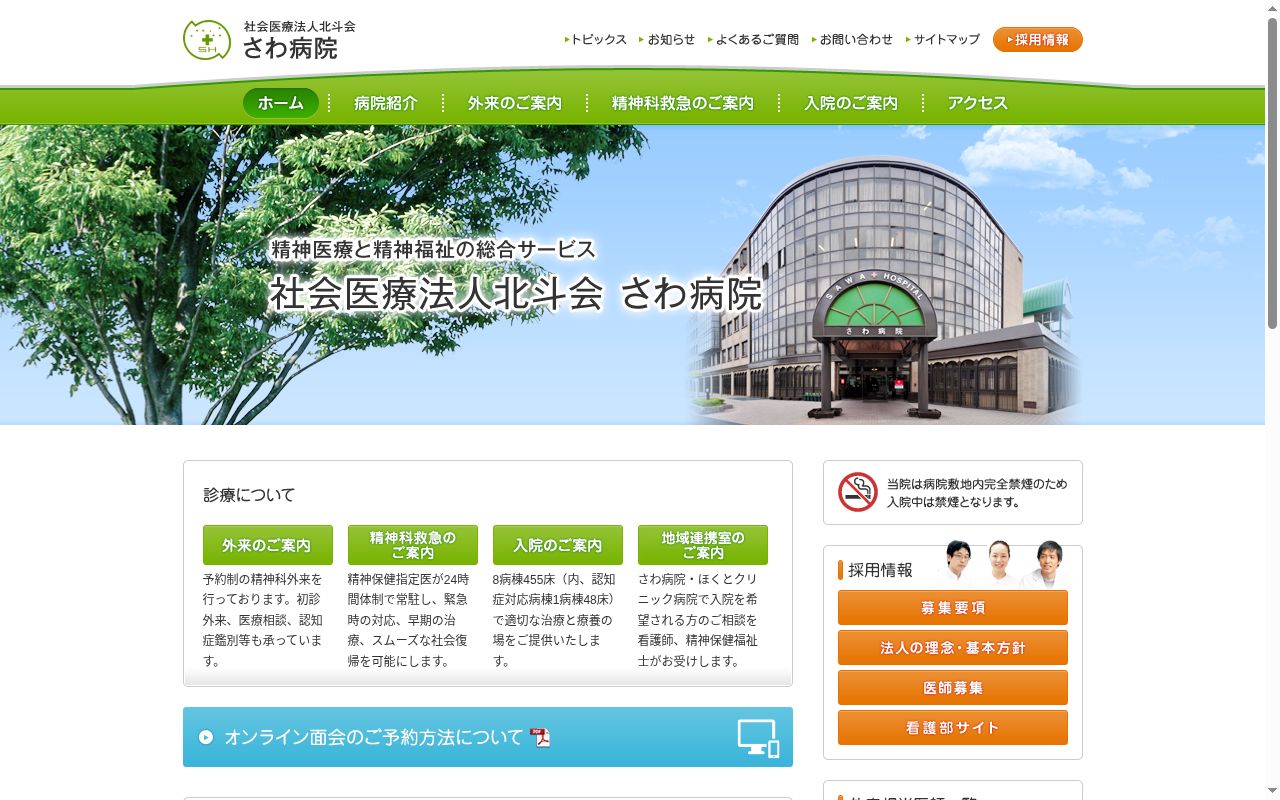Open 法人の理念・基本方針 button
This screenshot has height=800, width=1280.
click(953, 647)
